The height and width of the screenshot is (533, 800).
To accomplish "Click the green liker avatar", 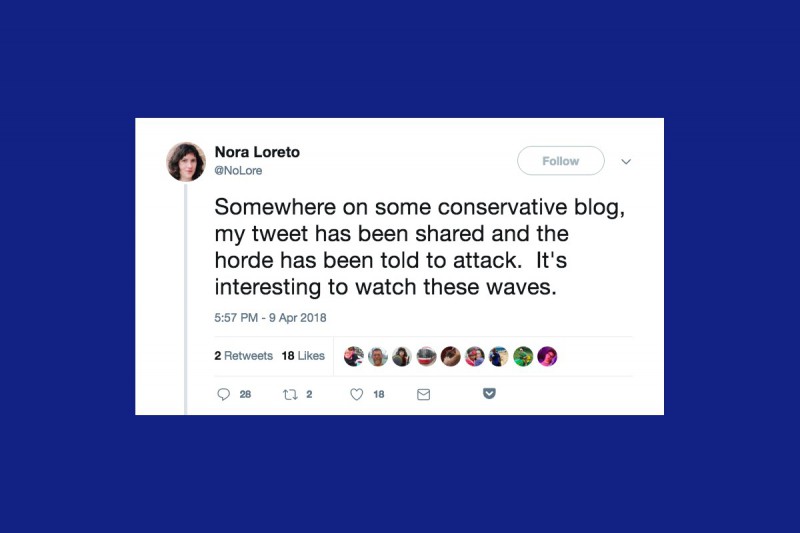I will point(523,357).
